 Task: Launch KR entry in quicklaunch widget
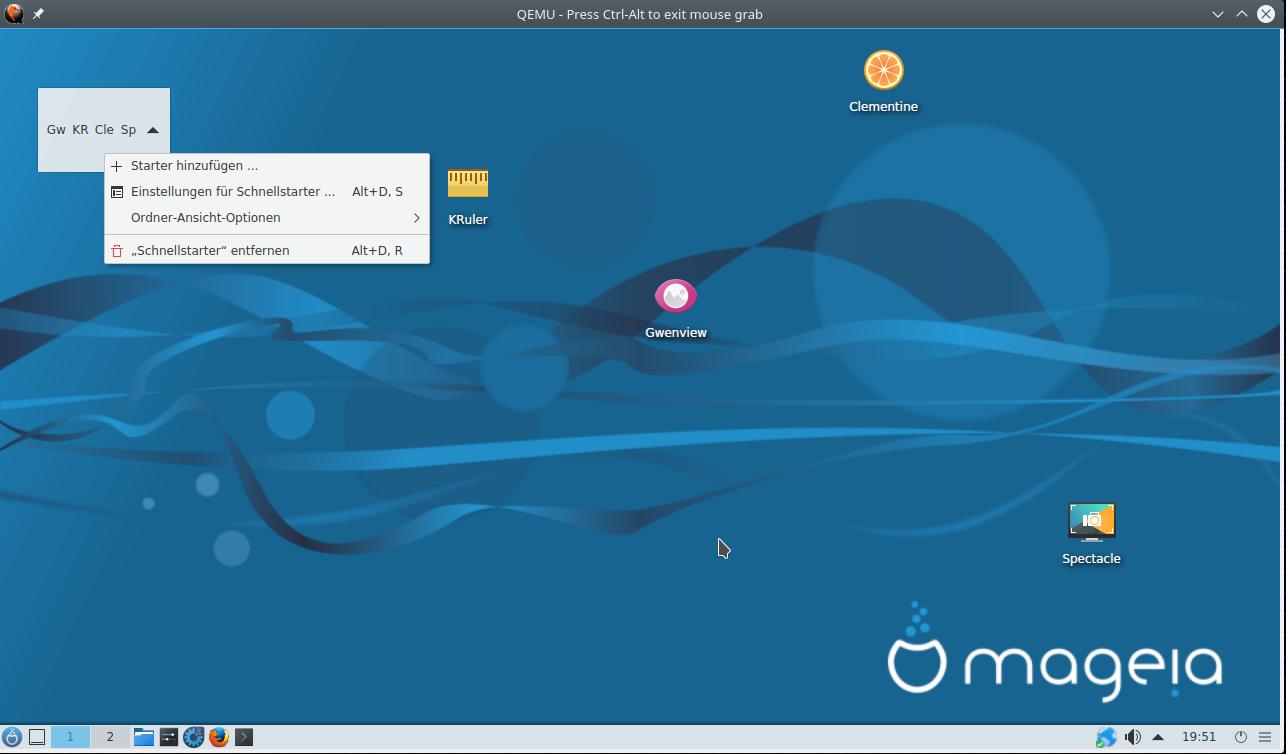click(80, 129)
